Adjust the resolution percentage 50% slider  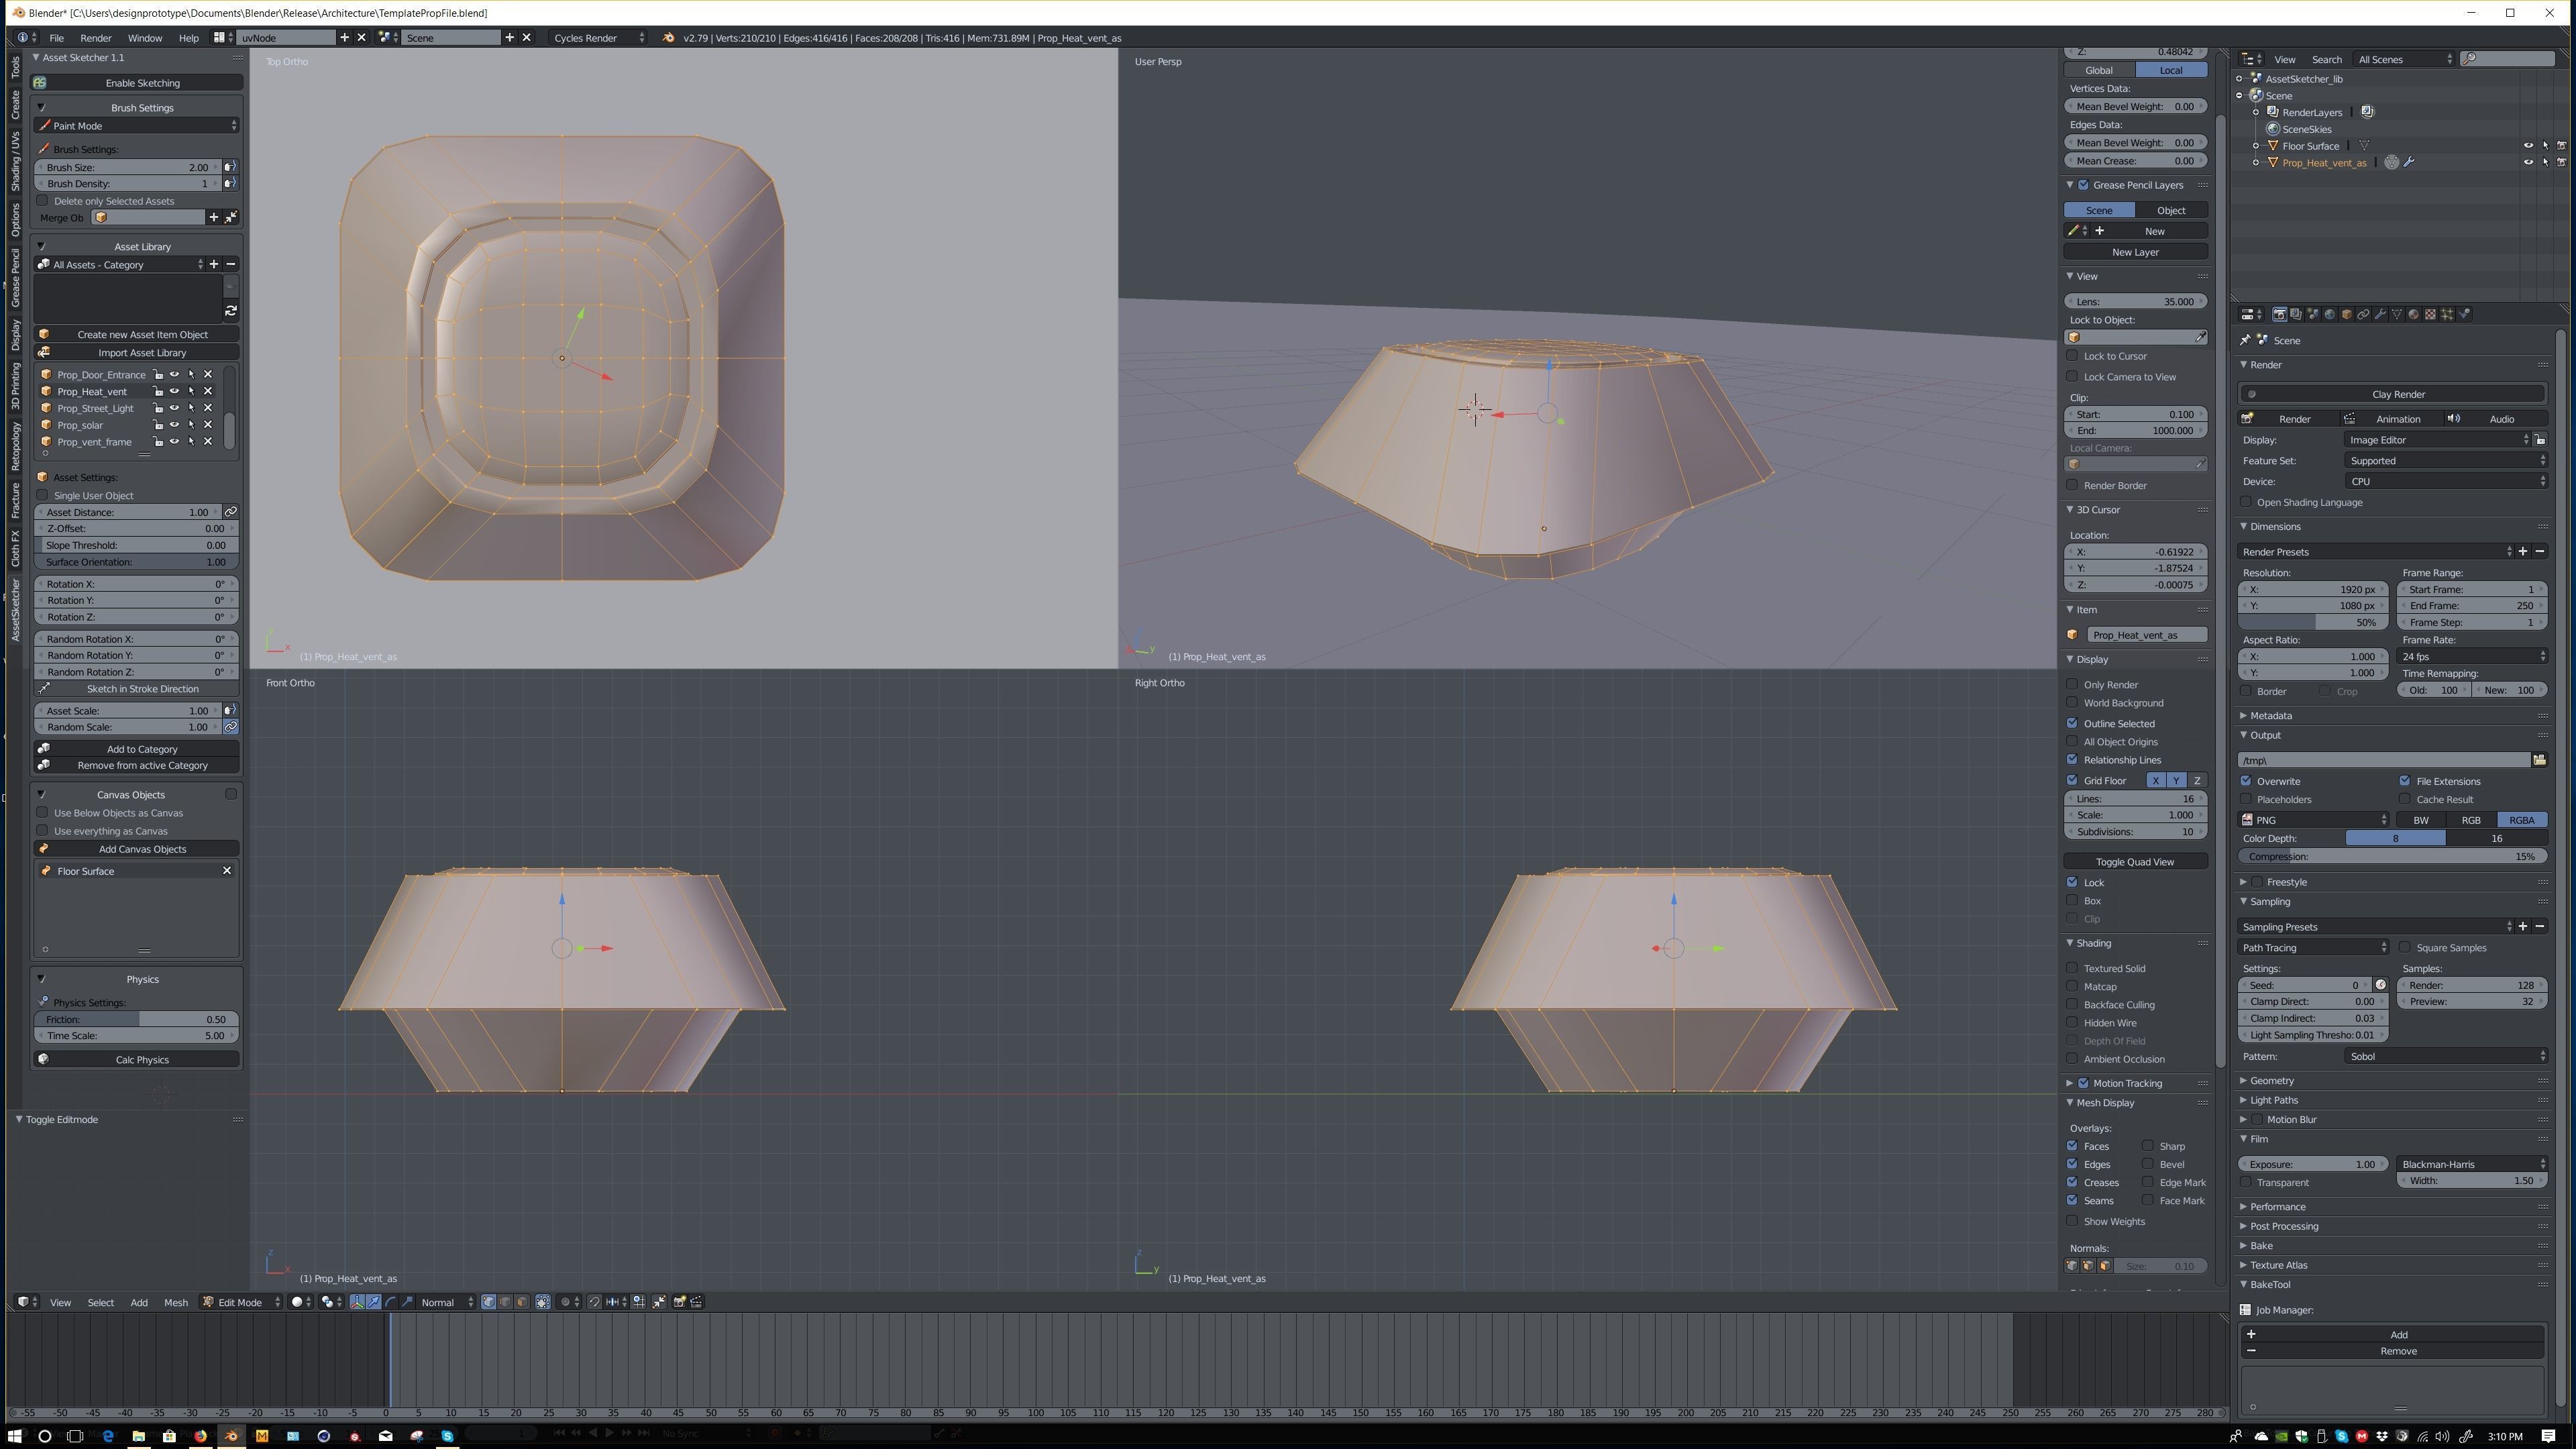click(x=2313, y=623)
